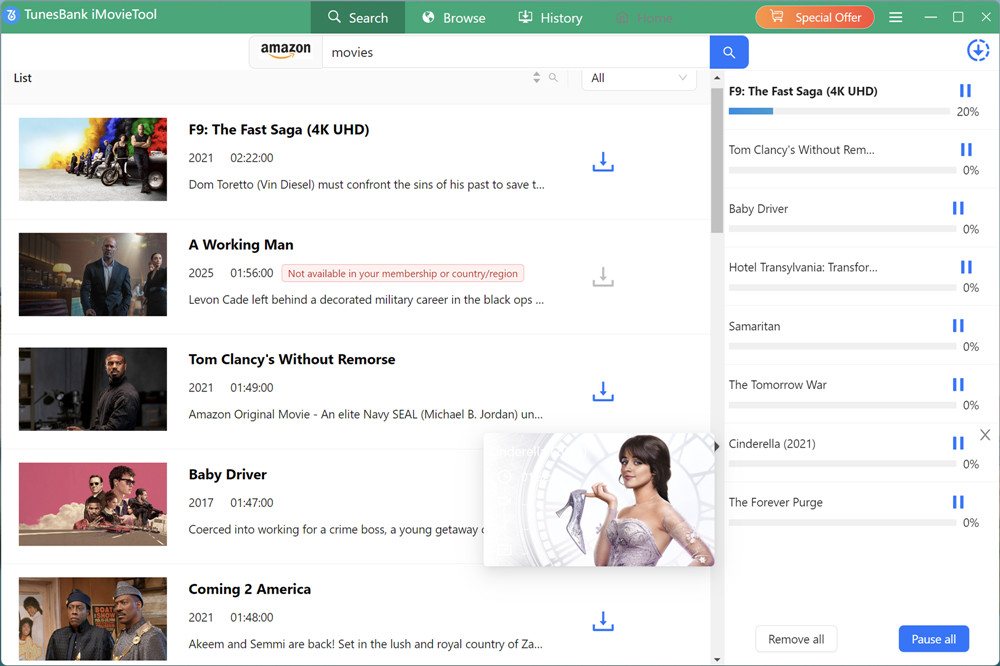Pause Cinderella (2021) download
1000x666 pixels.
coord(958,443)
